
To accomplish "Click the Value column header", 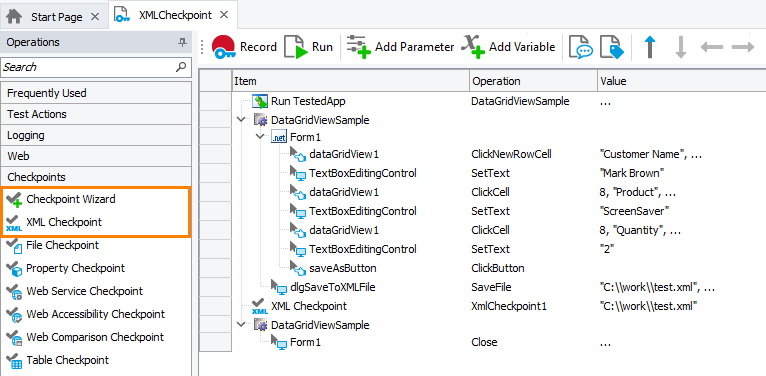I will [681, 81].
